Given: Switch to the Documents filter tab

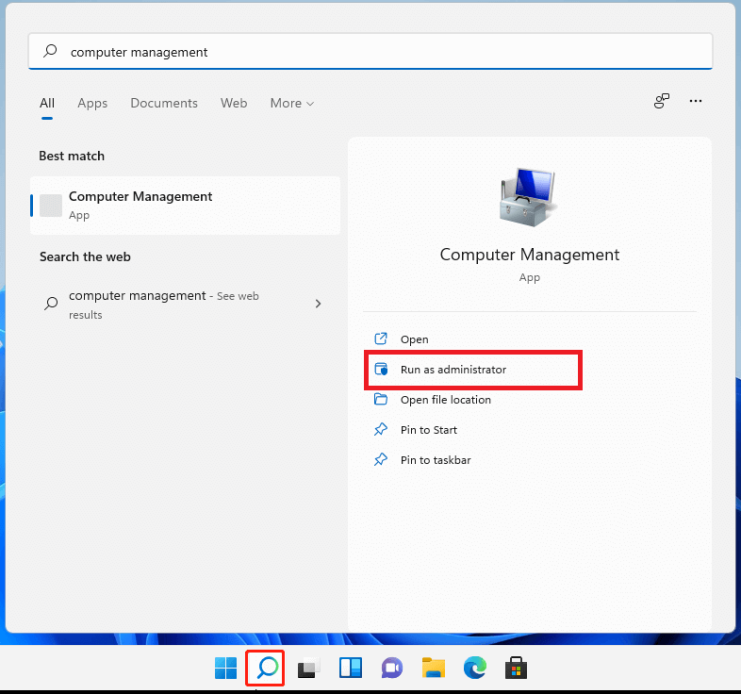Looking at the screenshot, I should point(164,103).
